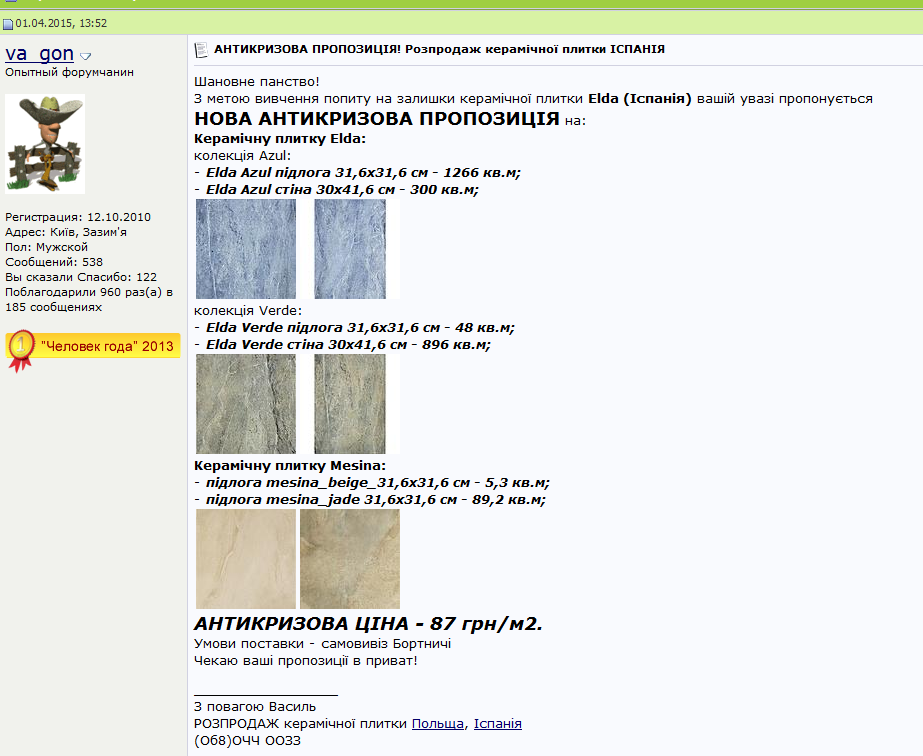
Task: Click the text "Адрес: Київ, Зазим'я"
Action: 66,232
